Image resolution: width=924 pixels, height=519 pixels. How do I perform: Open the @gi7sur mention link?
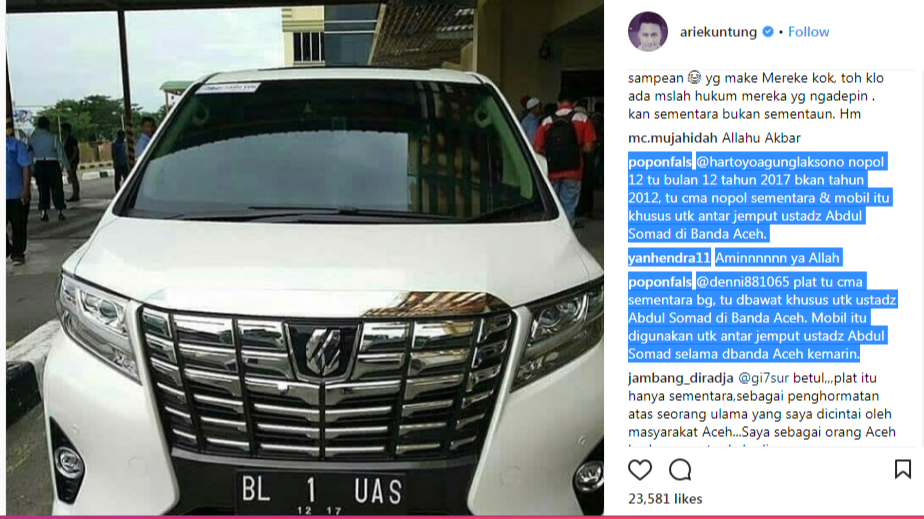tap(763, 378)
